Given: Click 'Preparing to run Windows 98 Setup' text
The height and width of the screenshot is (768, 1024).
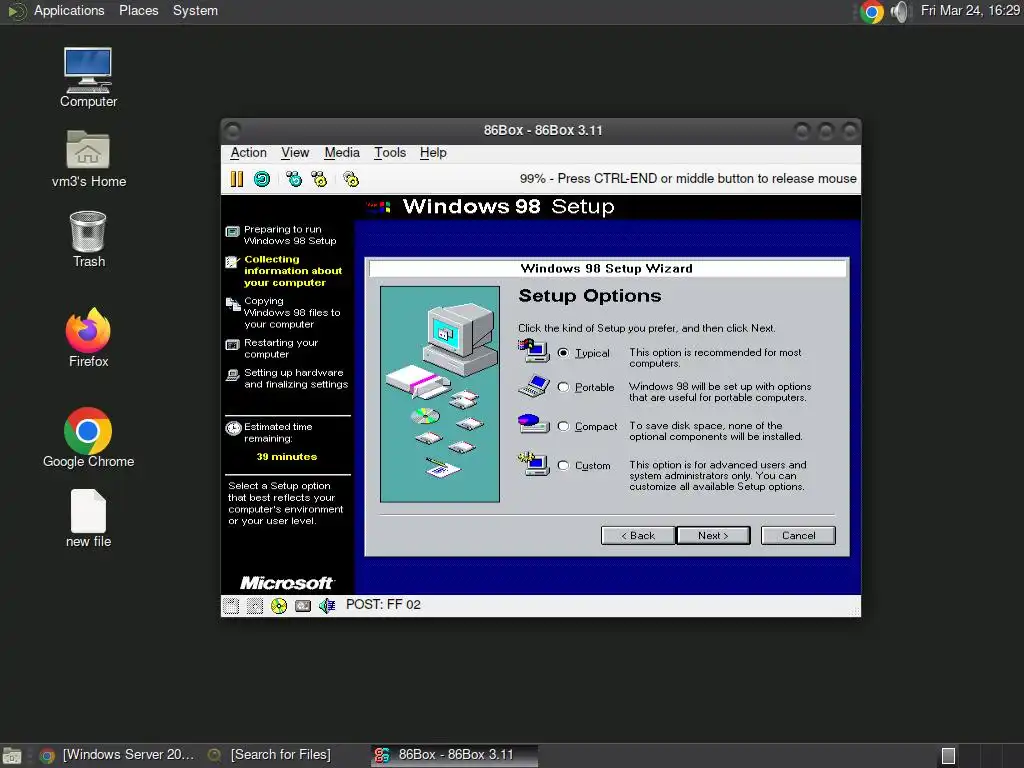Looking at the screenshot, I should click(290, 235).
